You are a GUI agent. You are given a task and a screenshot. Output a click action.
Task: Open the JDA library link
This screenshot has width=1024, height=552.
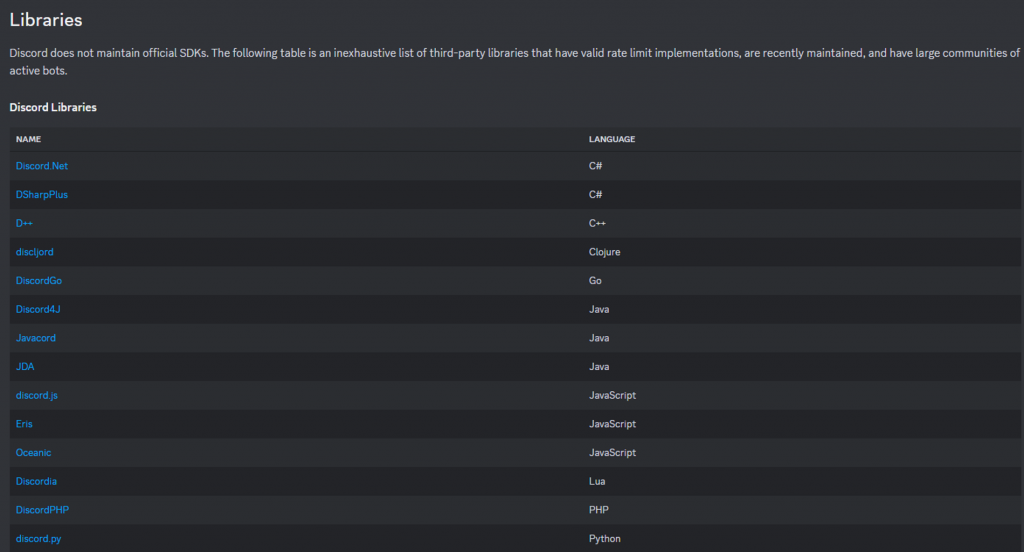click(25, 366)
